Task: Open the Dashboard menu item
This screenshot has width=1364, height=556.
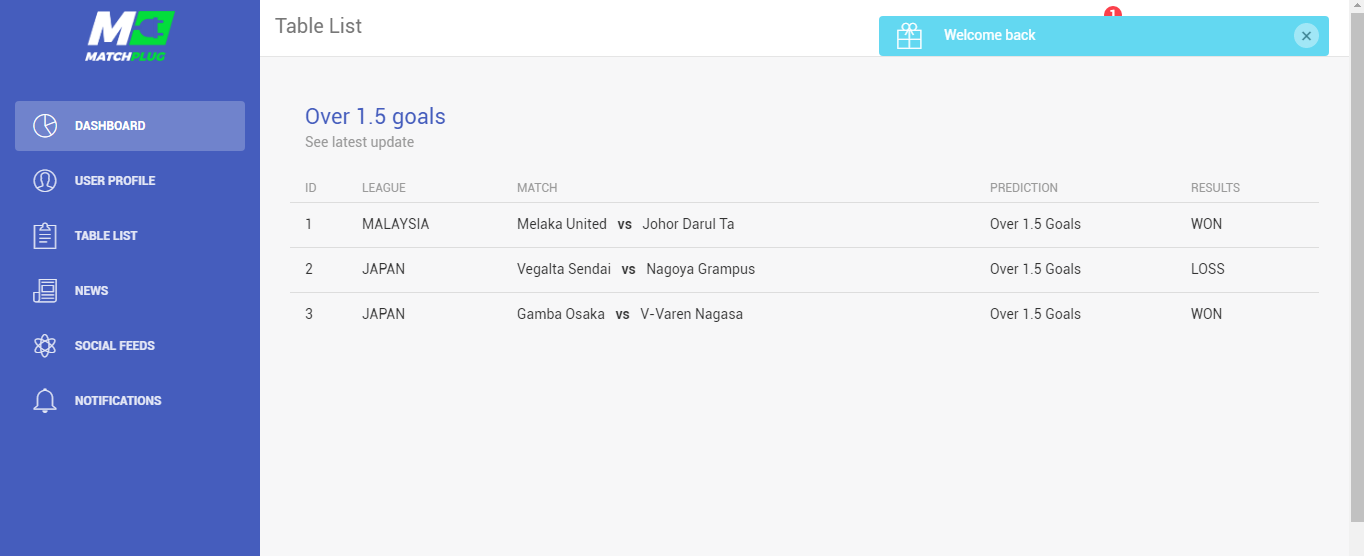Action: point(130,126)
